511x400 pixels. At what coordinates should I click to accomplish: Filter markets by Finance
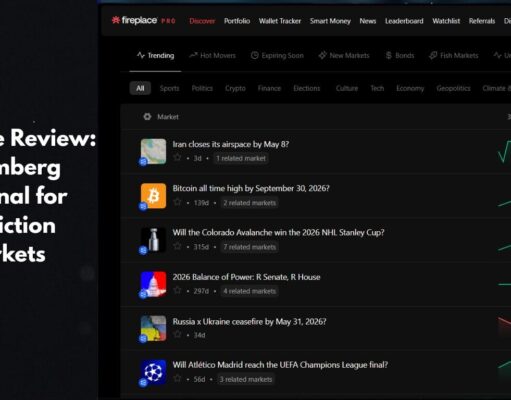click(269, 88)
